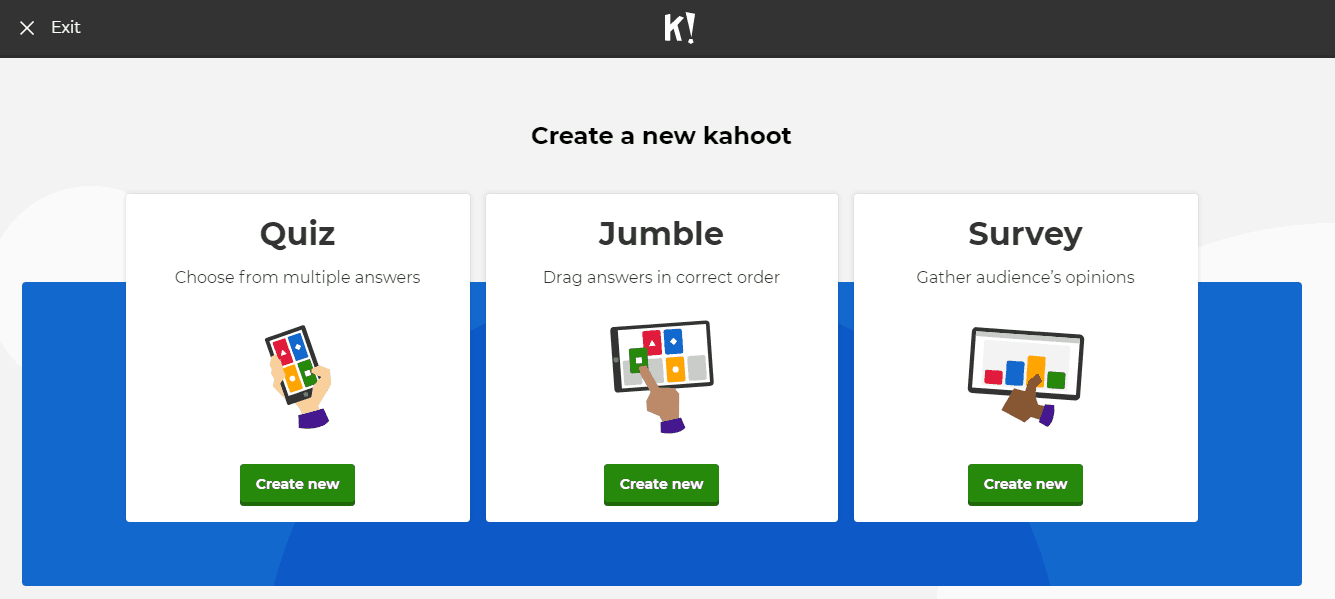Select the Jumble card heading
Image resolution: width=1335 pixels, height=599 pixels.
(x=661, y=234)
